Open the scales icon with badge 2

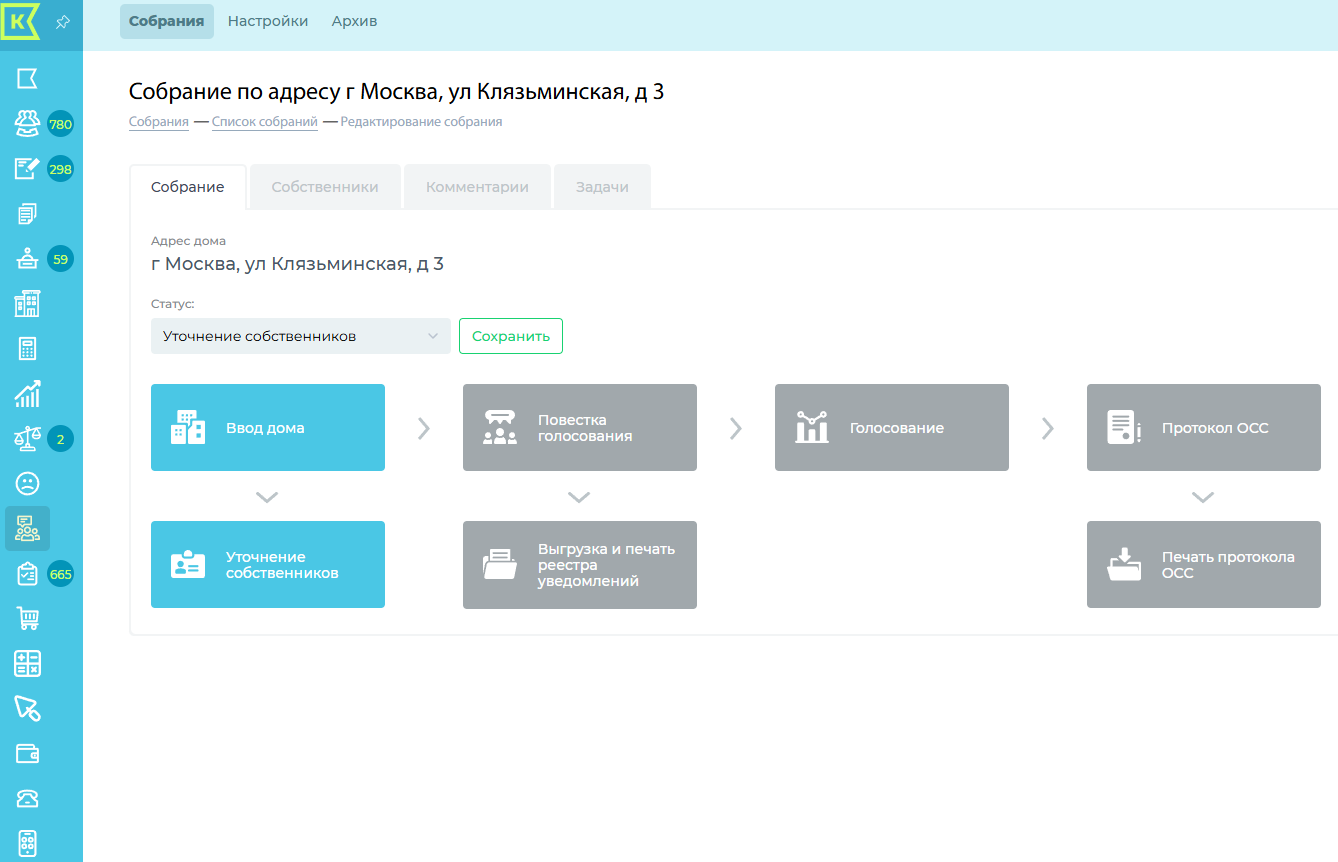[x=27, y=439]
